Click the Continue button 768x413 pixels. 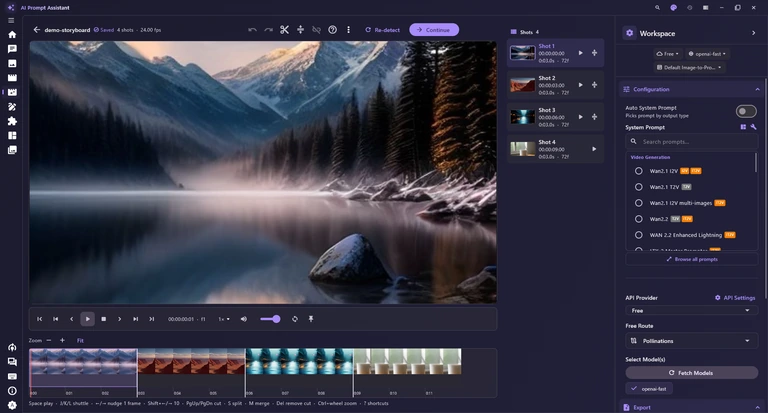[434, 30]
